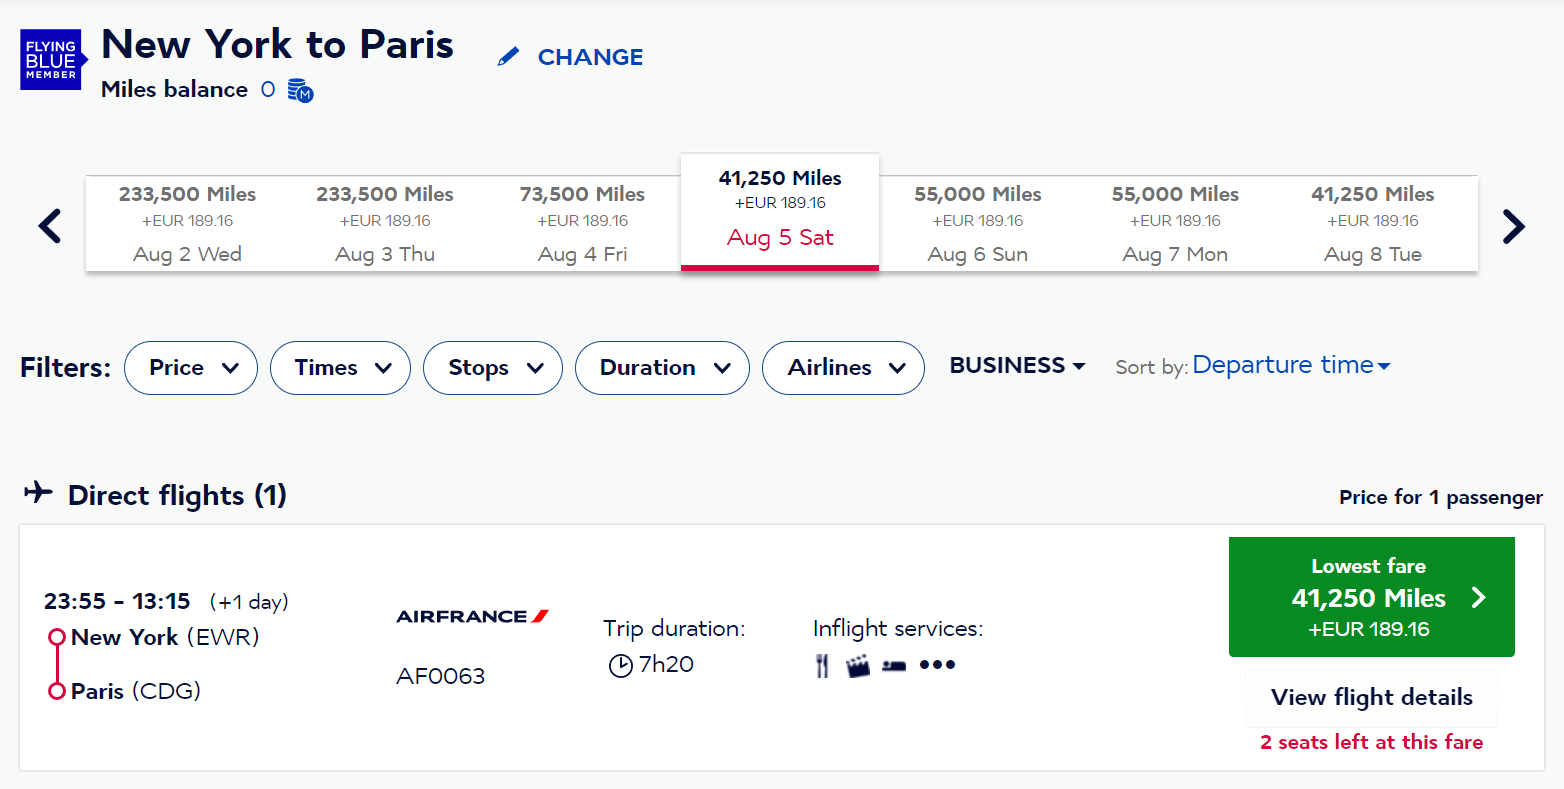Image resolution: width=1564 pixels, height=789 pixels.
Task: Switch to Aug 8 Tue date tab
Action: coord(1372,223)
